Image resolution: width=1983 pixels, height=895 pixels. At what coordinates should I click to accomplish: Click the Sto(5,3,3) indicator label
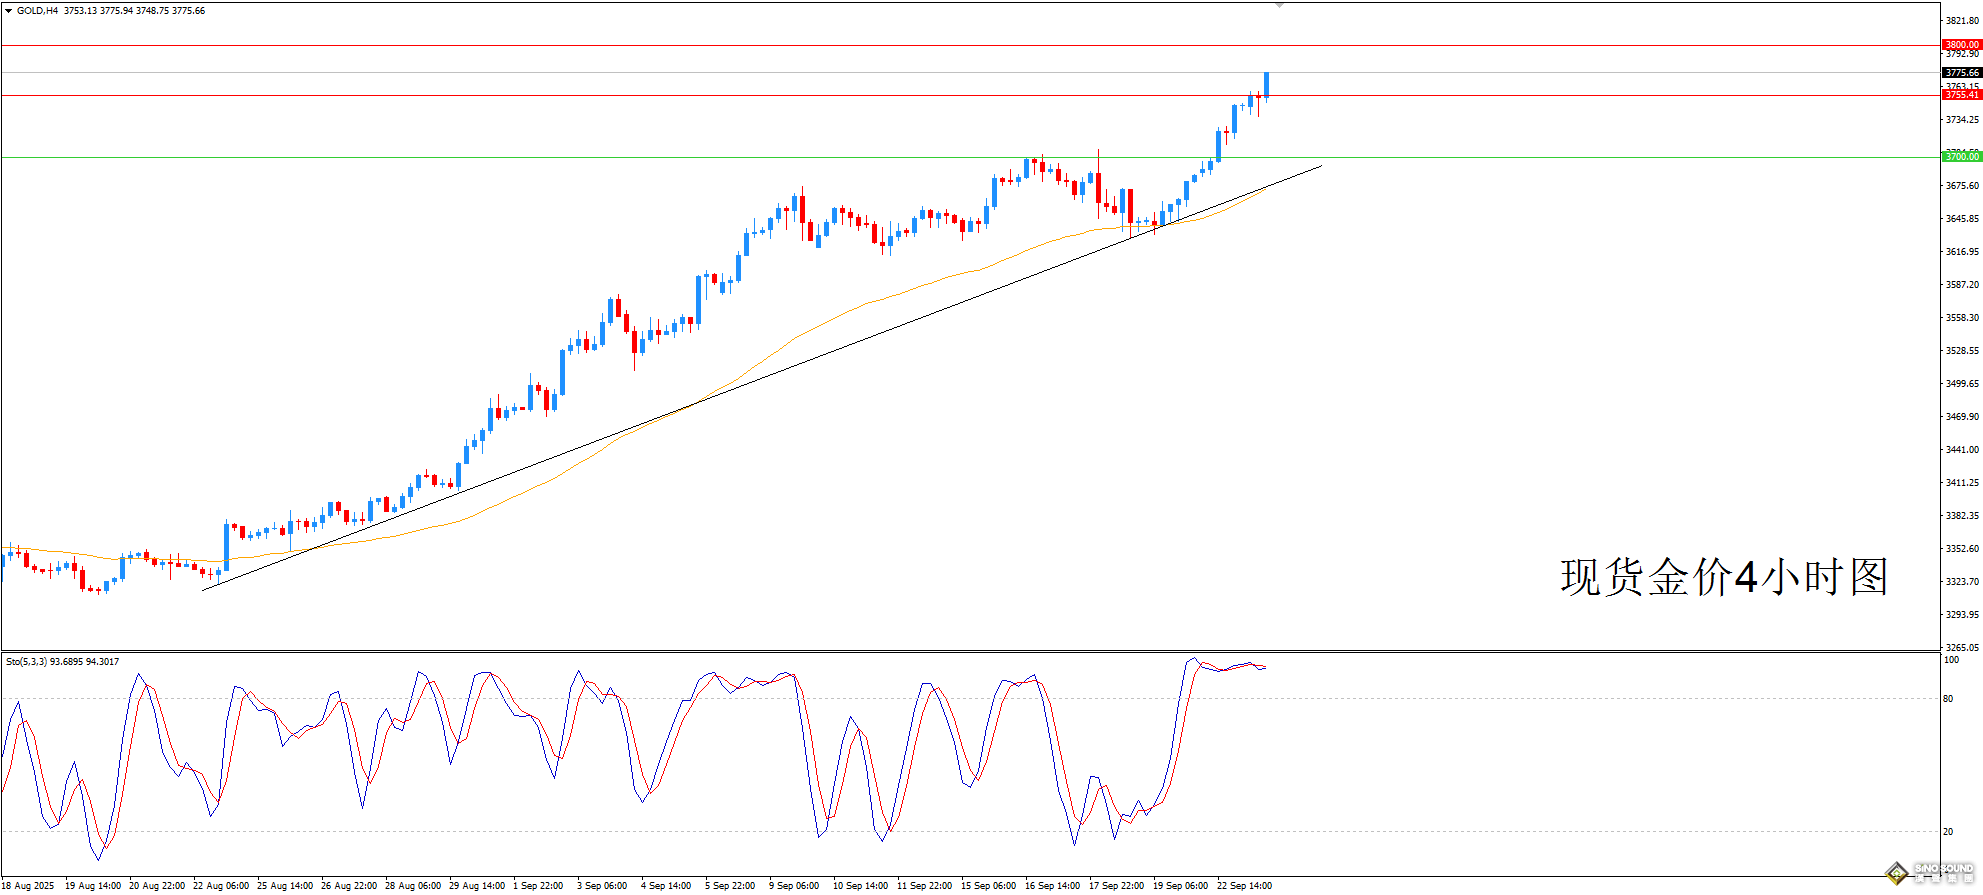pyautogui.click(x=27, y=662)
